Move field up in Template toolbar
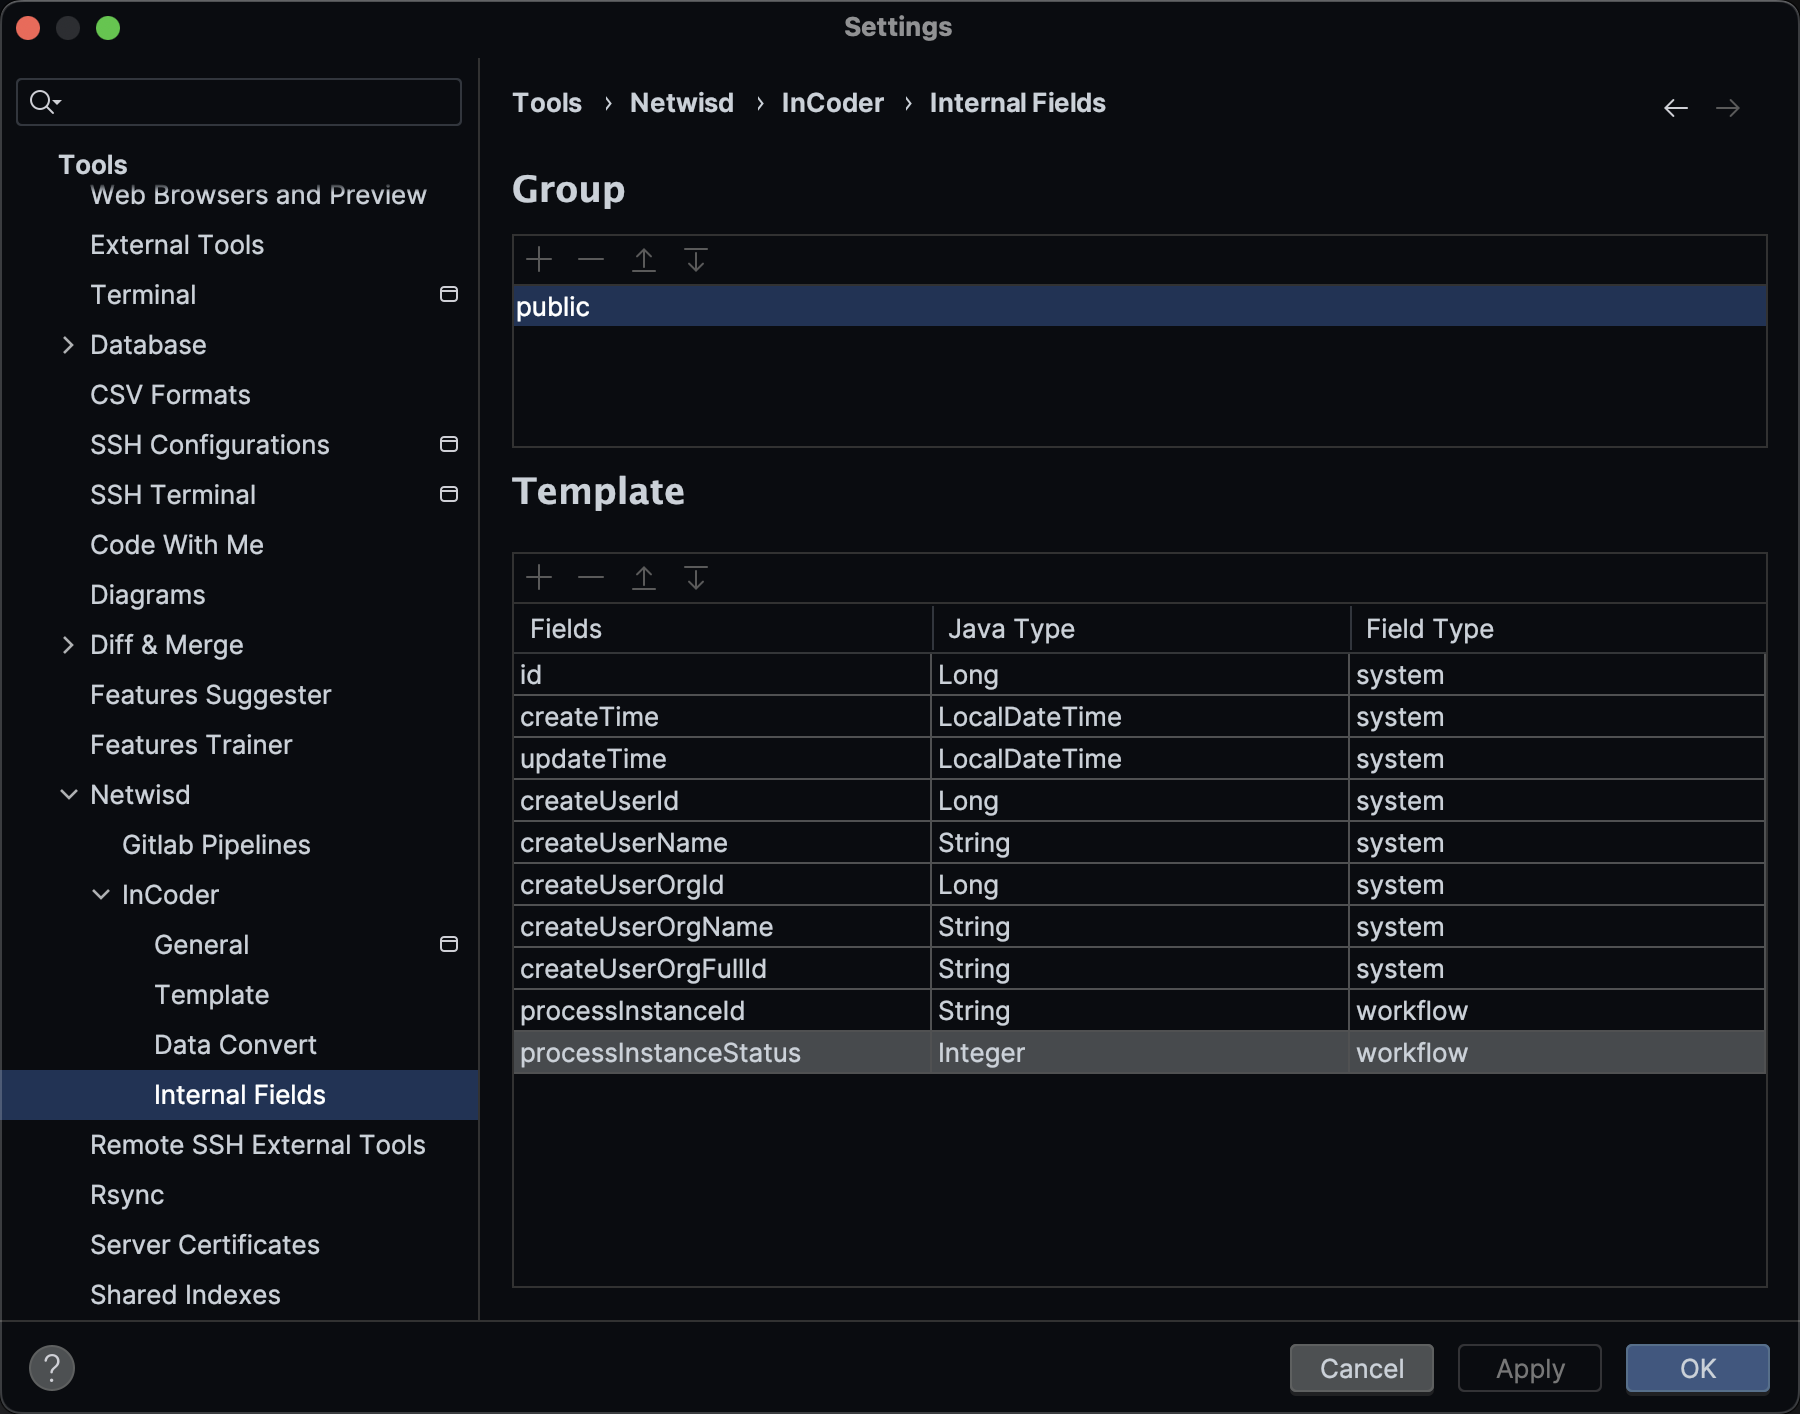This screenshot has width=1800, height=1414. [x=644, y=578]
